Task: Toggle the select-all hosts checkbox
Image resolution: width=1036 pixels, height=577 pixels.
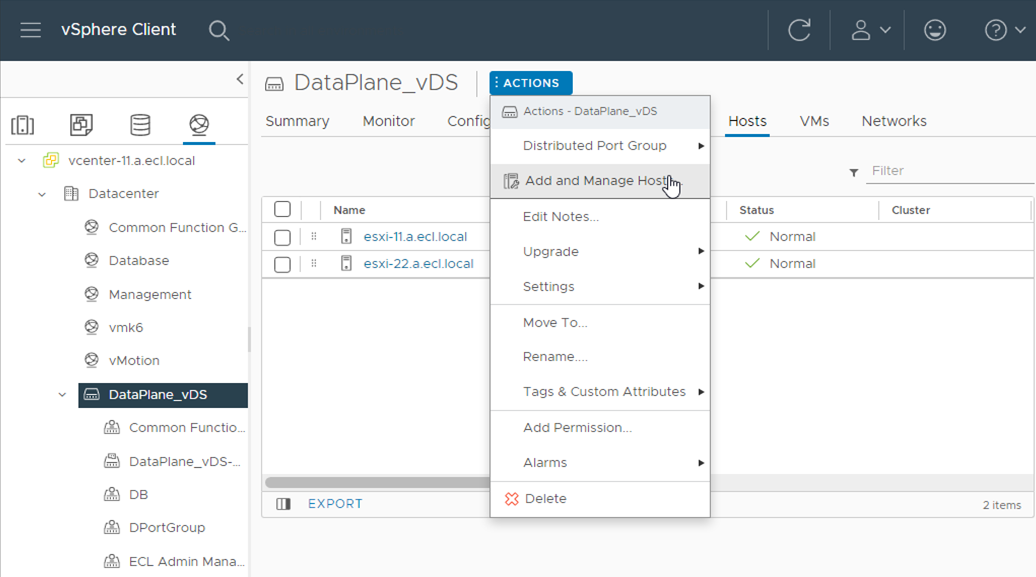Action: click(282, 209)
